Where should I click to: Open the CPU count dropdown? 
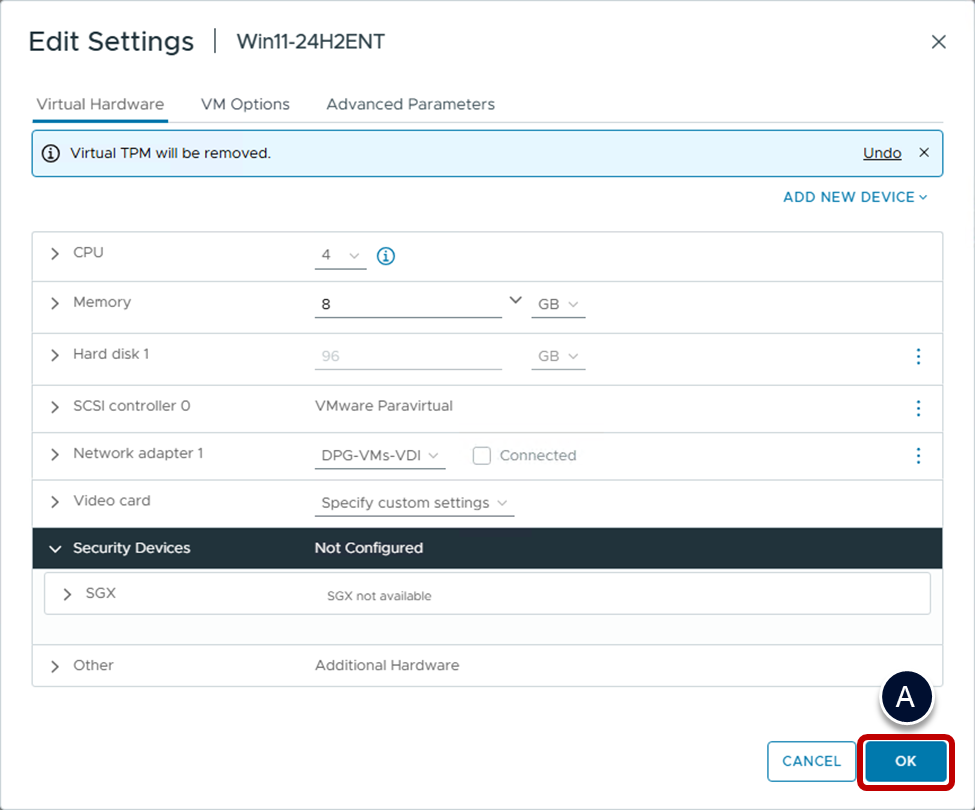(x=340, y=256)
